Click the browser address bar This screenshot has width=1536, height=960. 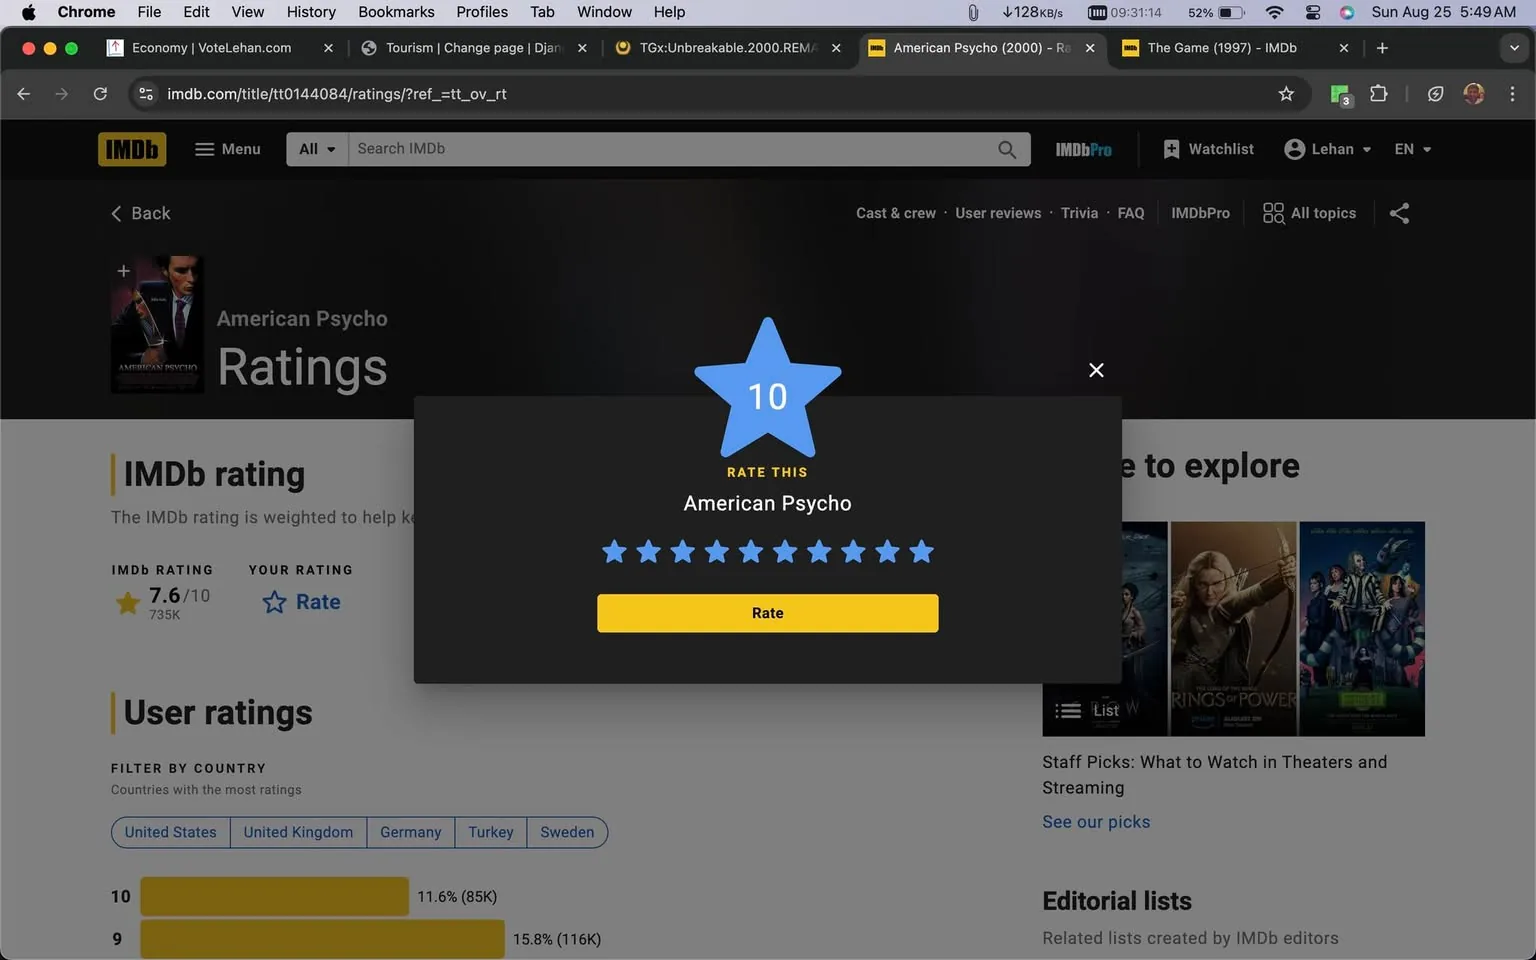pyautogui.click(x=400, y=94)
